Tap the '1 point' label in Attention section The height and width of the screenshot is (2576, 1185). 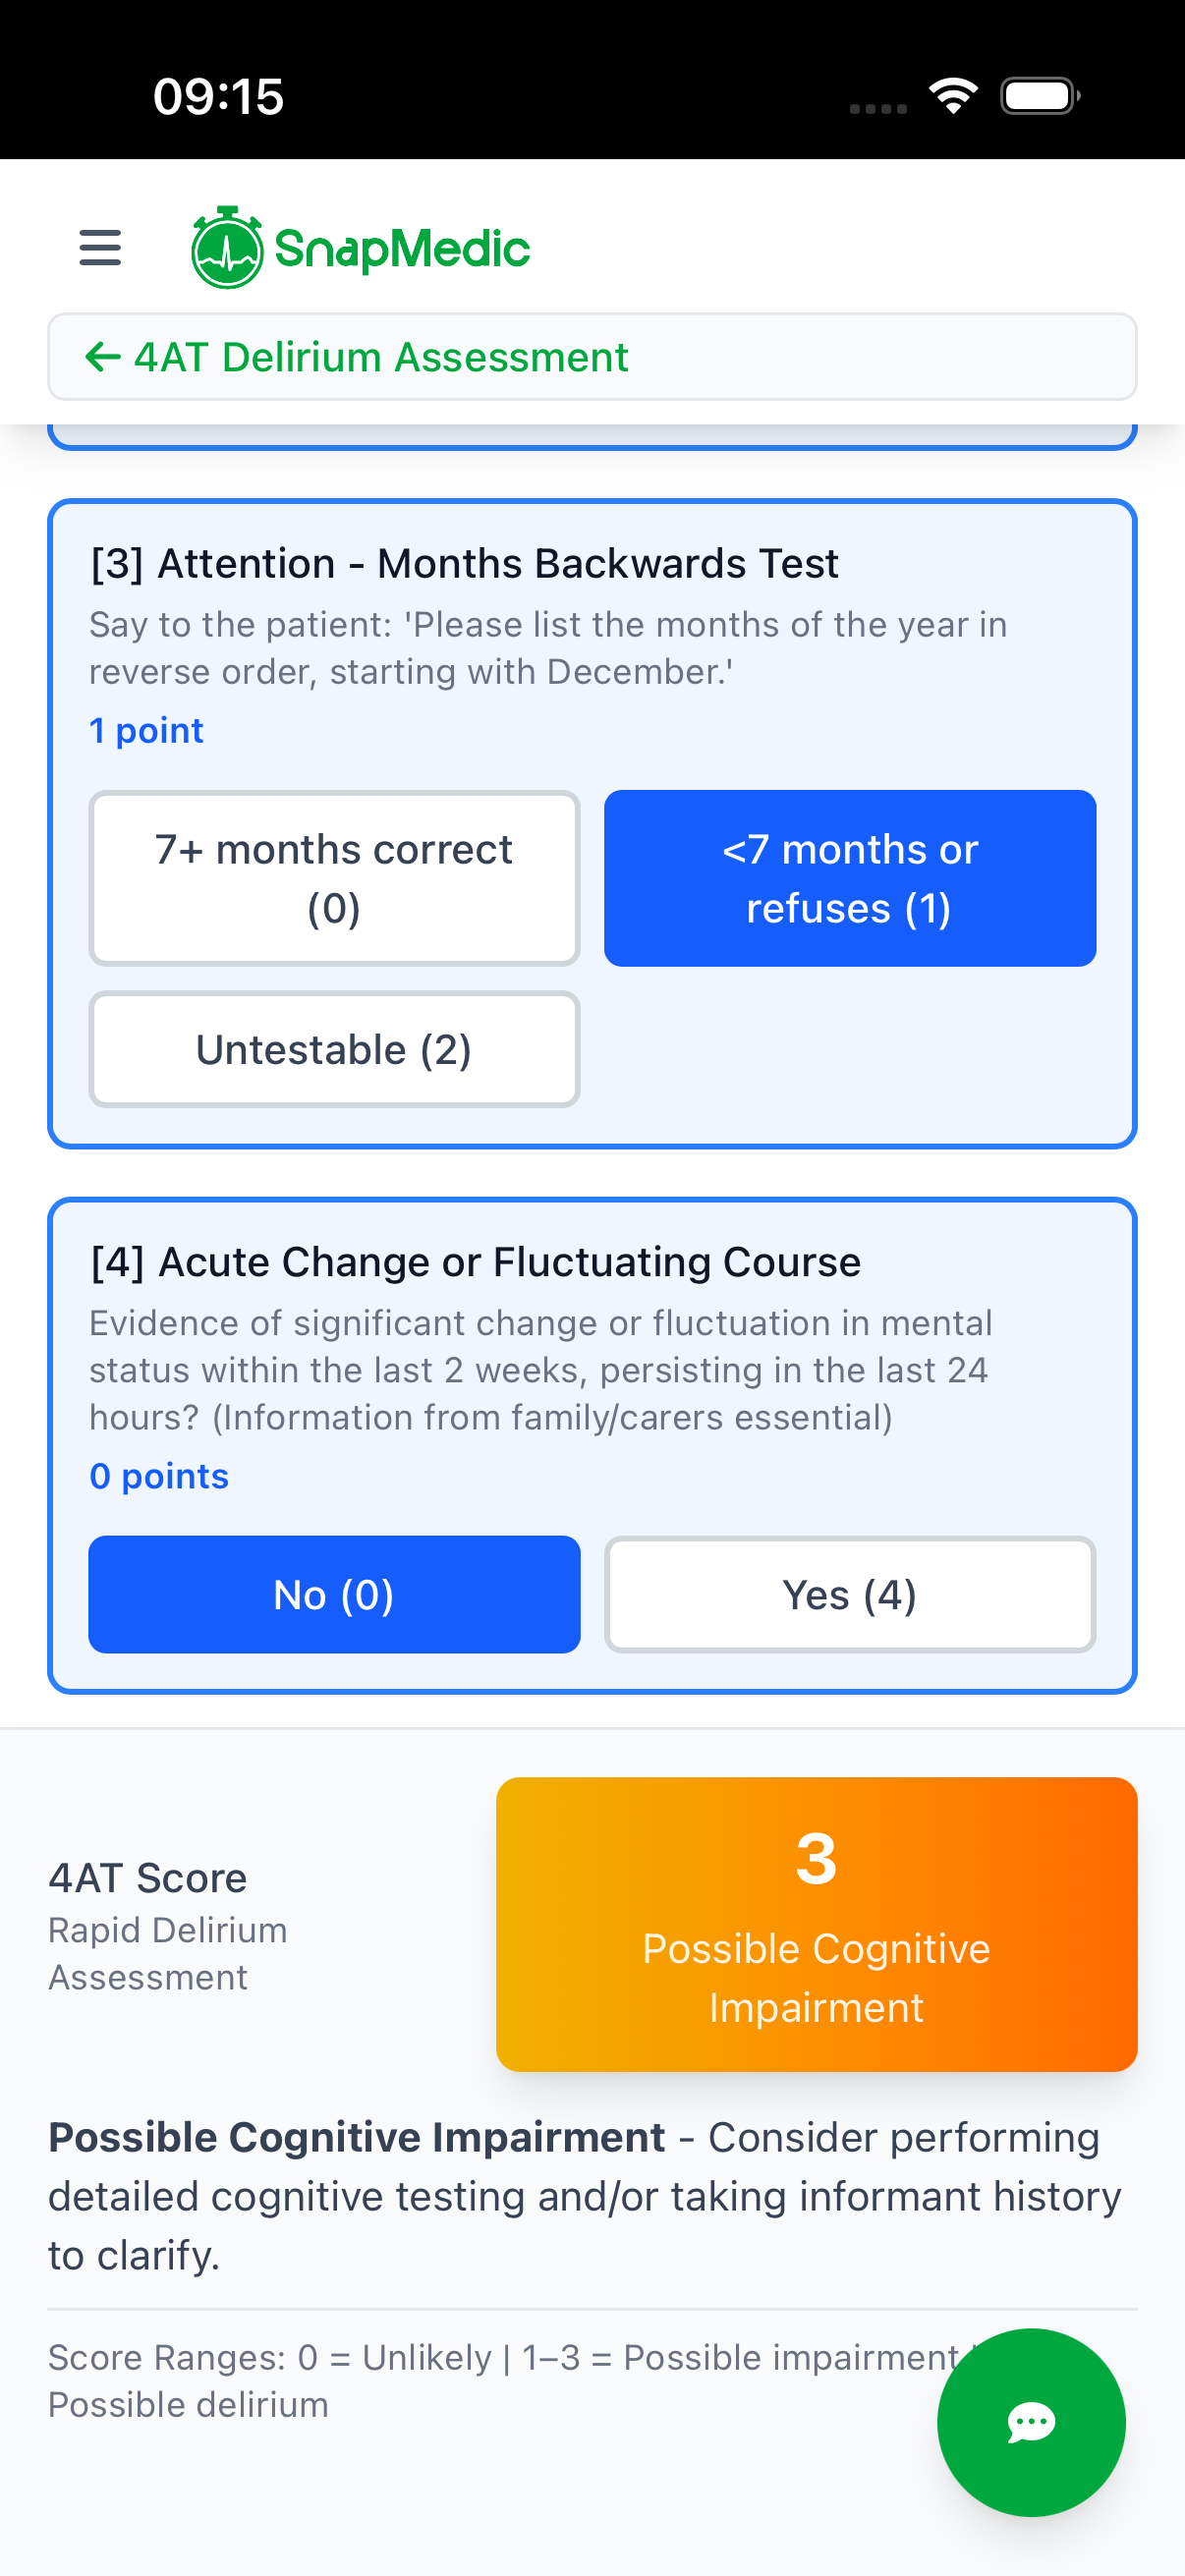click(x=146, y=731)
